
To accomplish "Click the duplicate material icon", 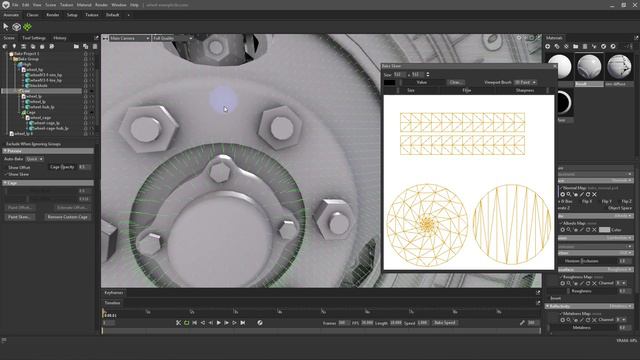I will coord(557,47).
